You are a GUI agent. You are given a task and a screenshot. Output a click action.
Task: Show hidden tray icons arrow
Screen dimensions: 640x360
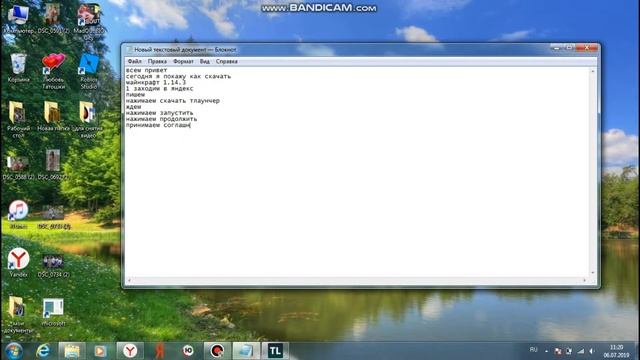[x=547, y=351]
